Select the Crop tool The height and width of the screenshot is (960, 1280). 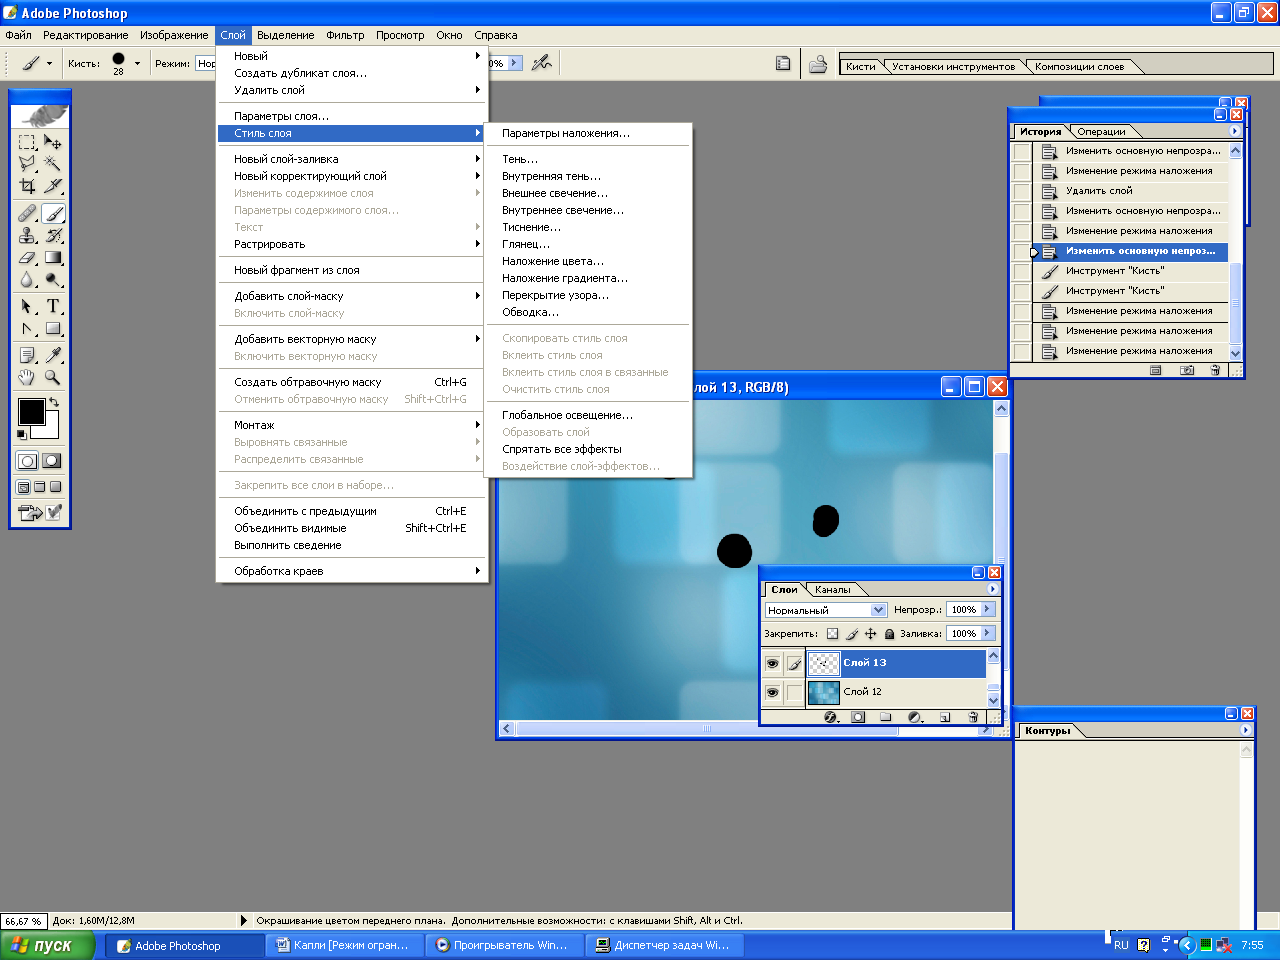(x=28, y=185)
